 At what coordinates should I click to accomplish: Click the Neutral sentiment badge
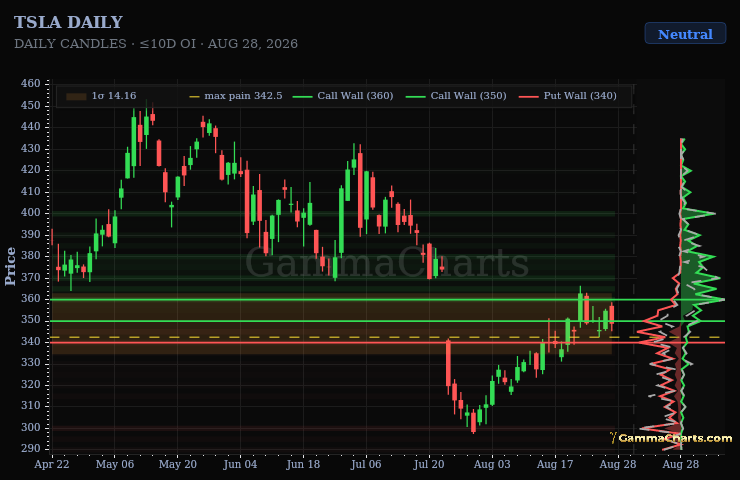pyautogui.click(x=685, y=34)
